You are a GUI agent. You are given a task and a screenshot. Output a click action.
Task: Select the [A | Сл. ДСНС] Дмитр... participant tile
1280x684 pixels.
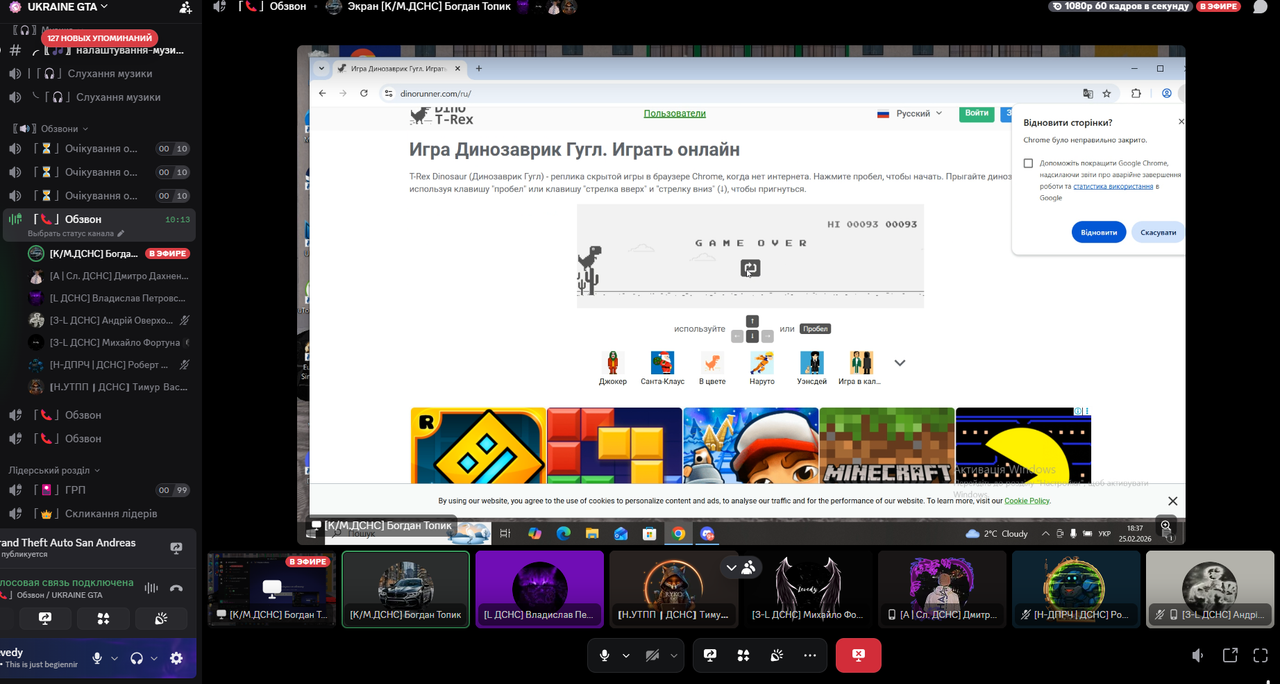coord(942,589)
